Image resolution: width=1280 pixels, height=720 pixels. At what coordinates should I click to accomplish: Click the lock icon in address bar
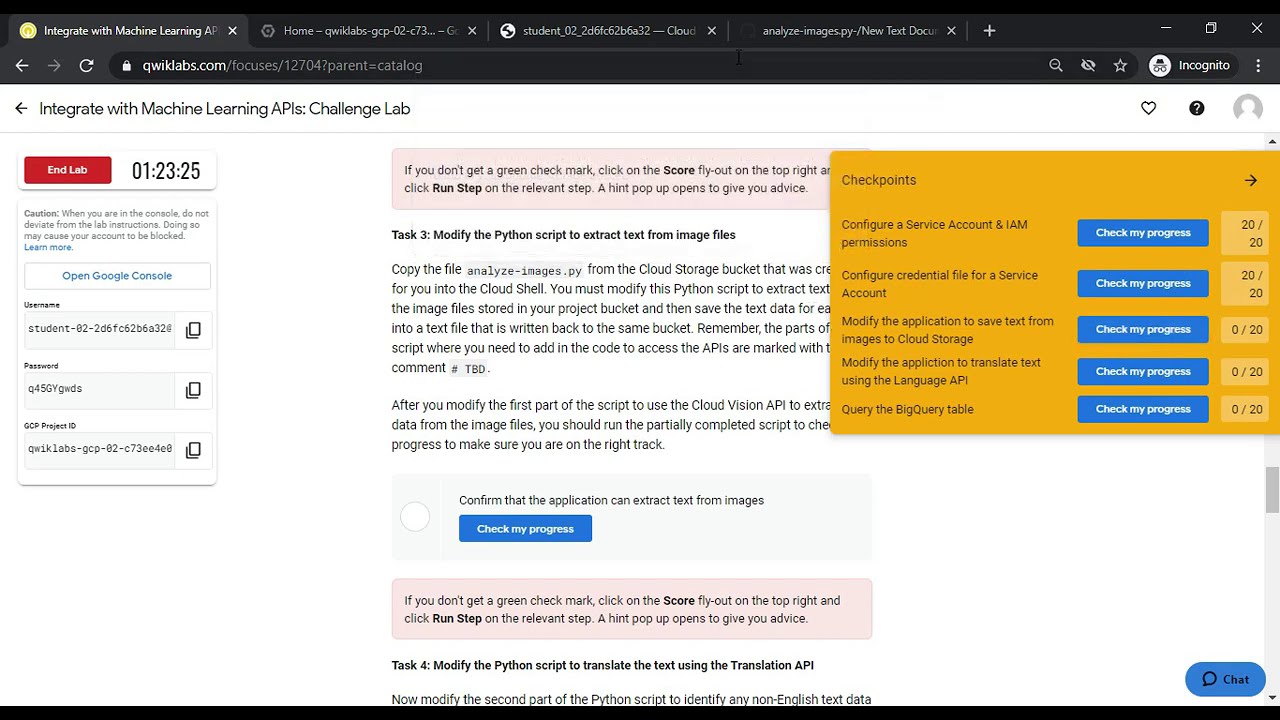[126, 65]
